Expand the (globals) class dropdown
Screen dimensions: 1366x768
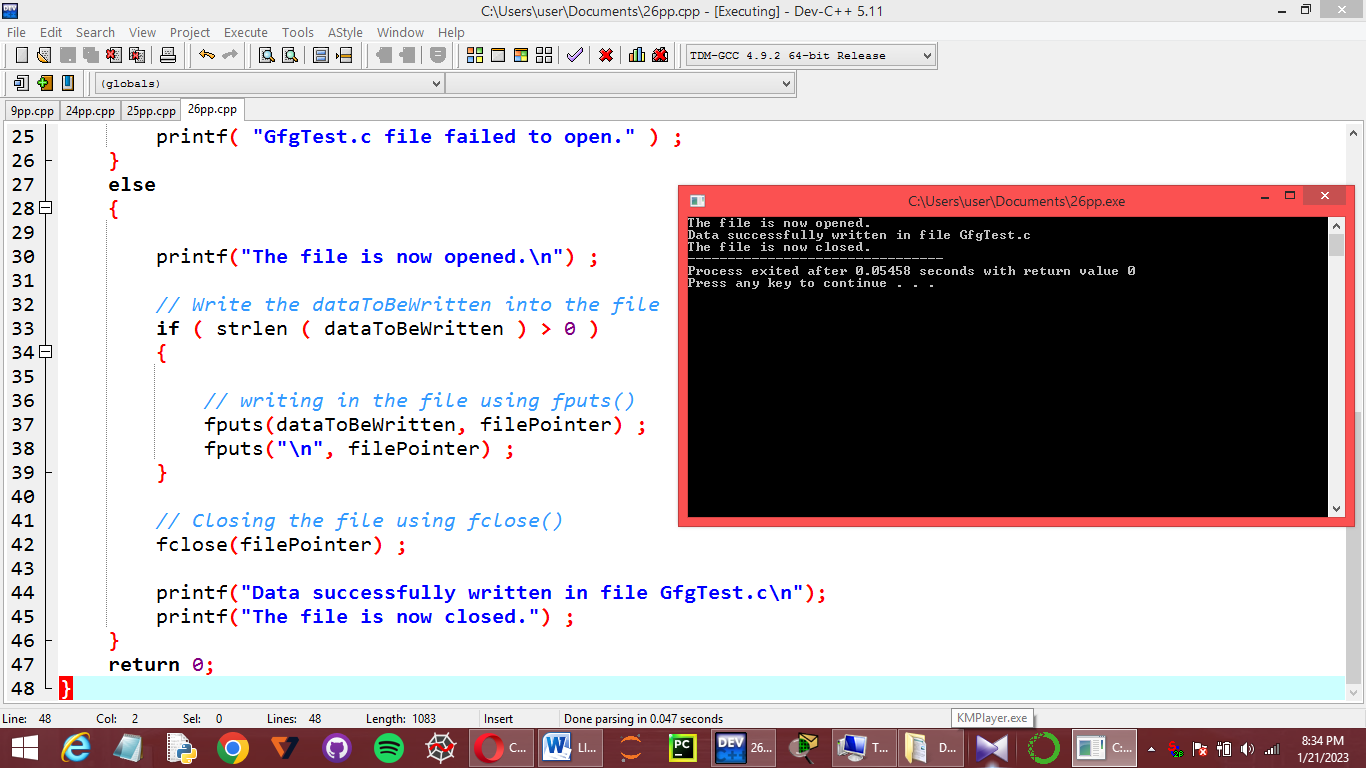pos(269,84)
